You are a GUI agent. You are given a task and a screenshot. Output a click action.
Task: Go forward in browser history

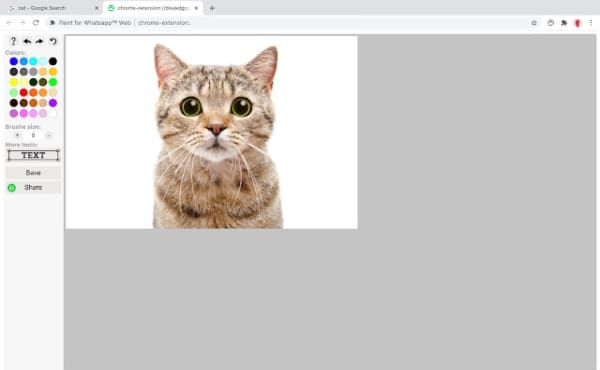point(22,23)
